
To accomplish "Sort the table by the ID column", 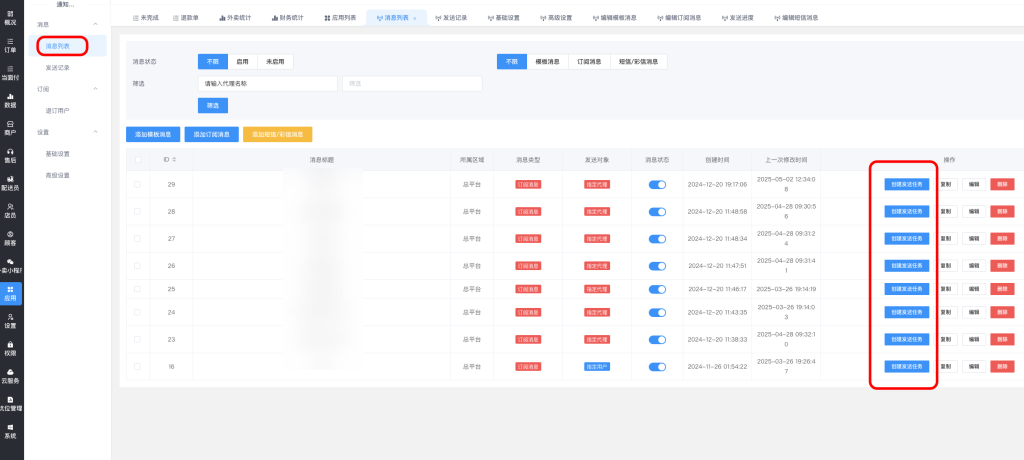I will [x=171, y=159].
